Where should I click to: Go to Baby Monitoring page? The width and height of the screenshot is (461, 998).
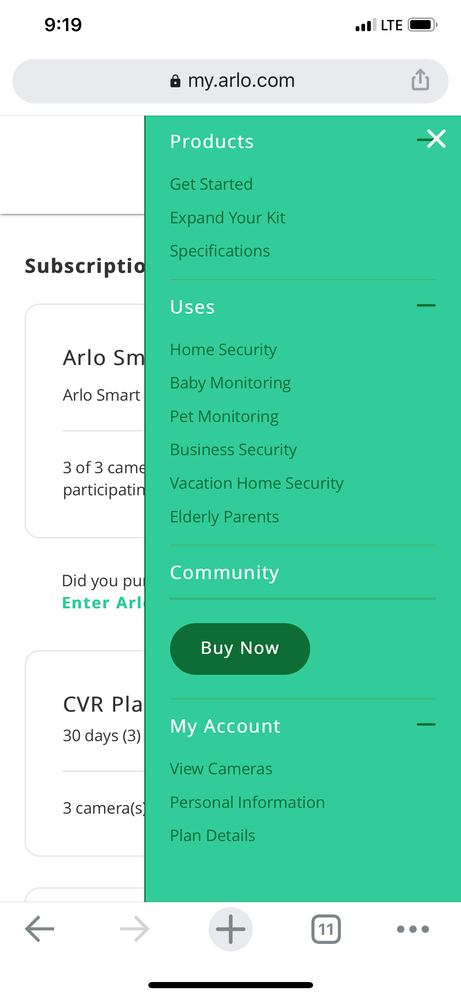tap(230, 383)
